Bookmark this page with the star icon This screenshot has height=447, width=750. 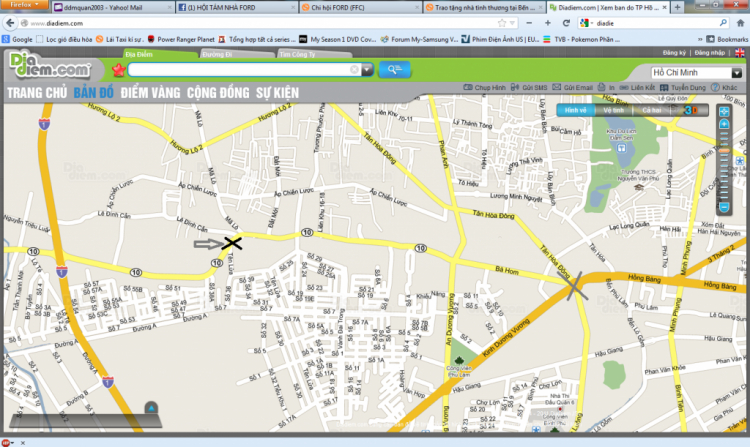pyautogui.click(x=501, y=22)
